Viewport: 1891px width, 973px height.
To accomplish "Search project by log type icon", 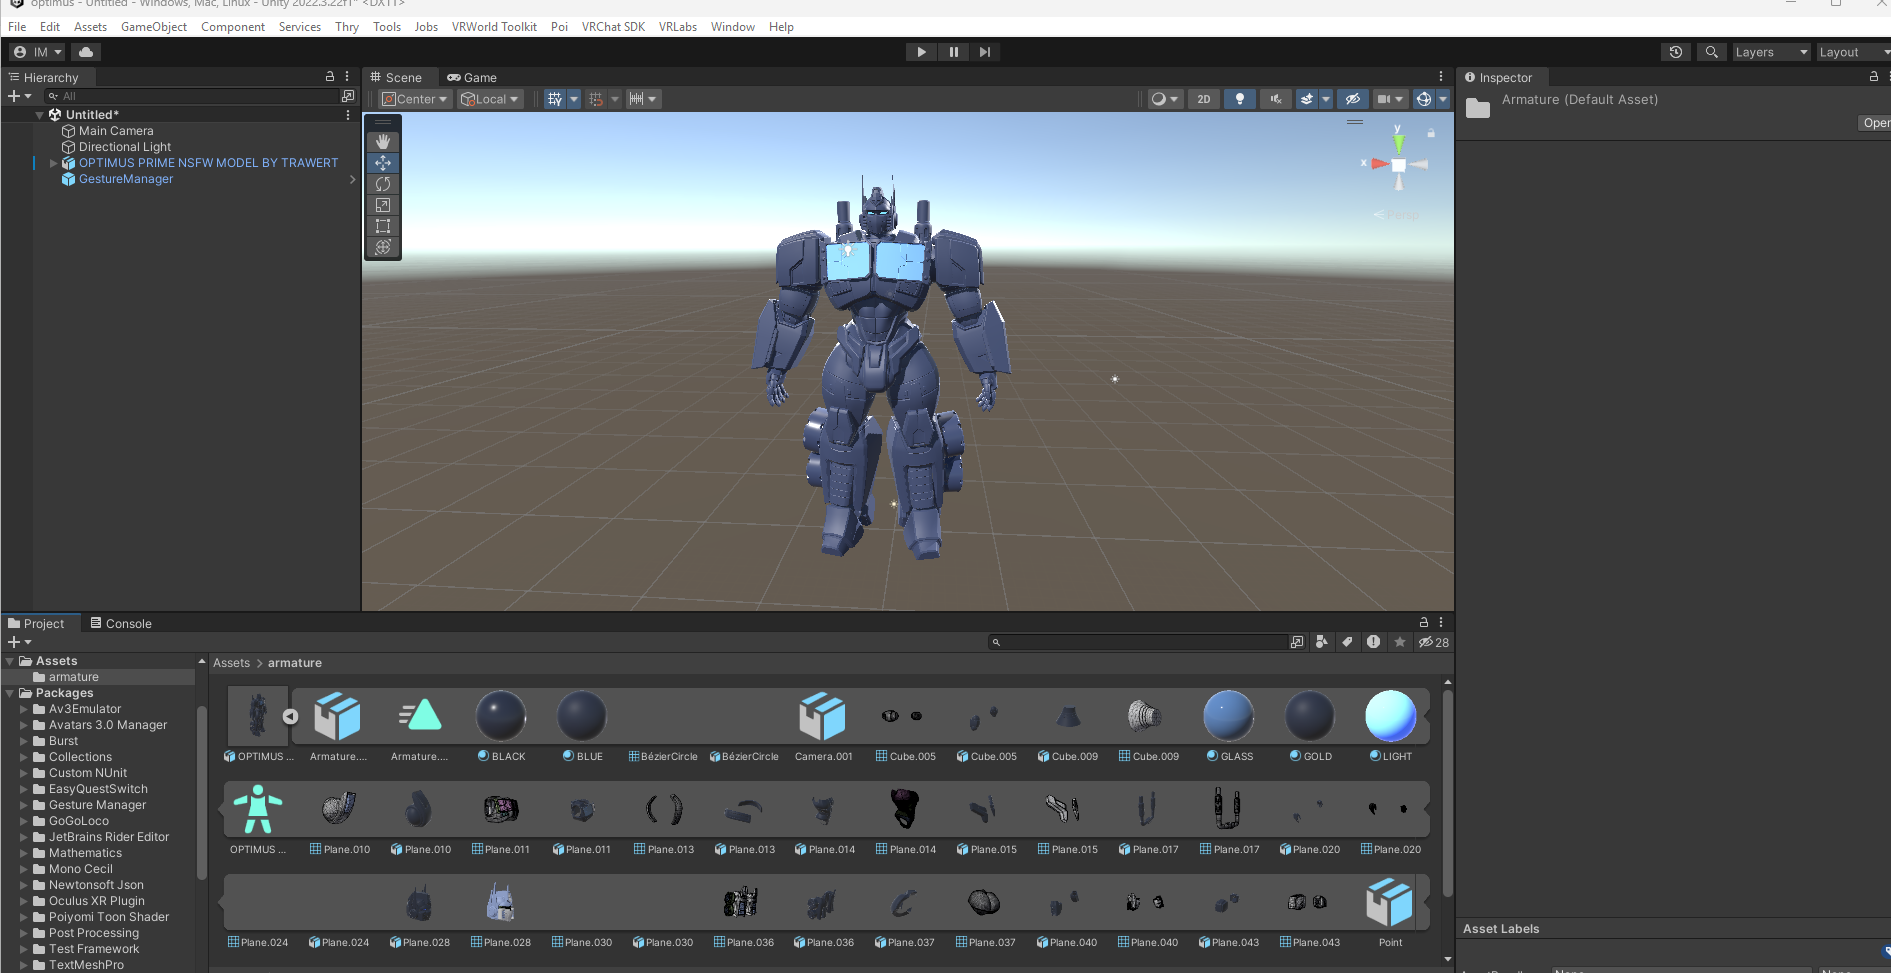I will pos(1374,642).
